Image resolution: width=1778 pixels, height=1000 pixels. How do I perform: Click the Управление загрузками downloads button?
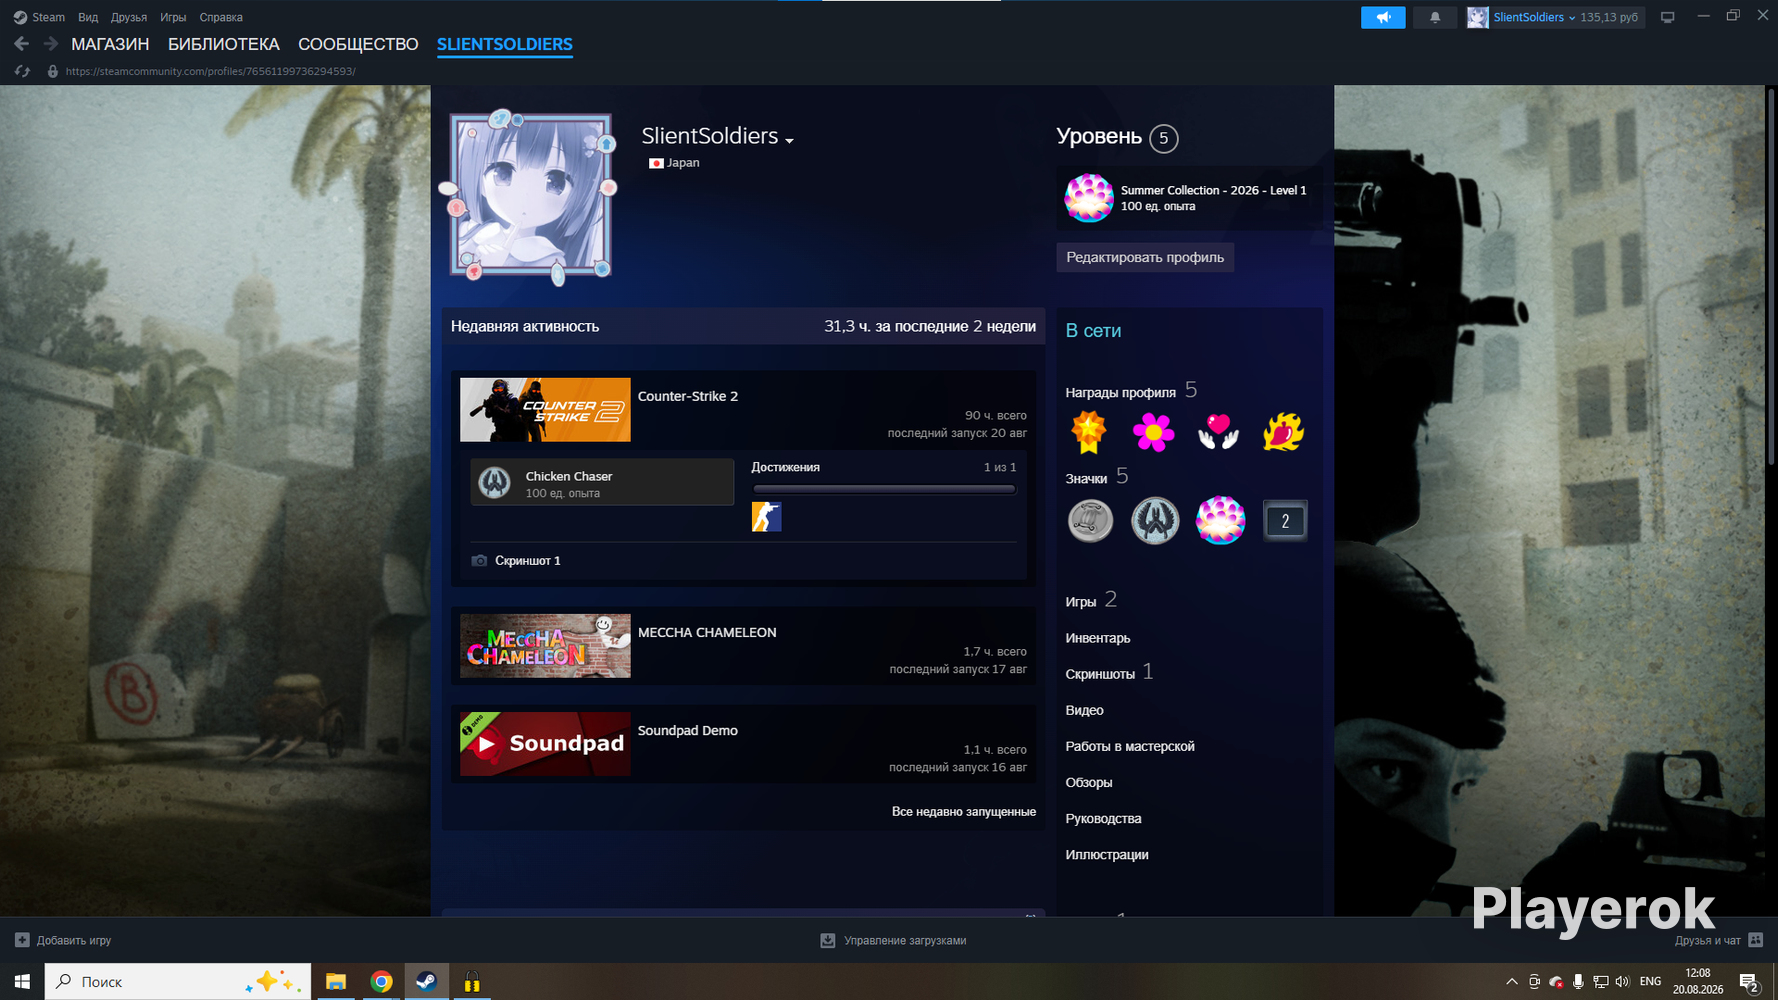(893, 940)
